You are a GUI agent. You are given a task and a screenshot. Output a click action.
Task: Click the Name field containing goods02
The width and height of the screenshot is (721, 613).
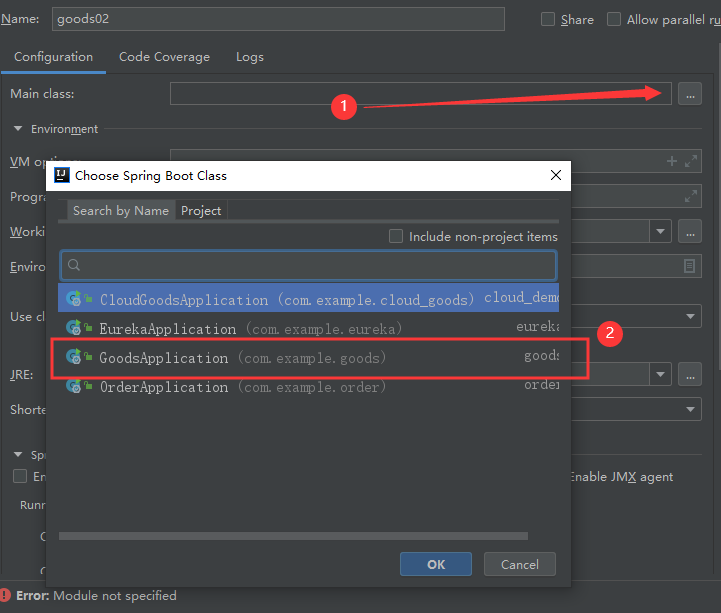point(278,19)
